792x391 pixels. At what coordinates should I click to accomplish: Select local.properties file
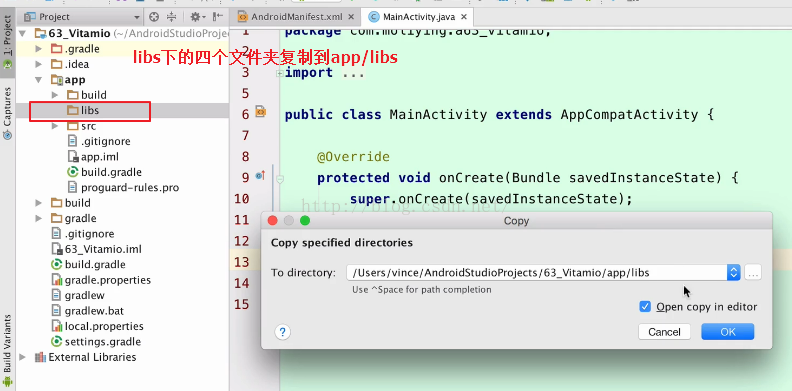104,326
